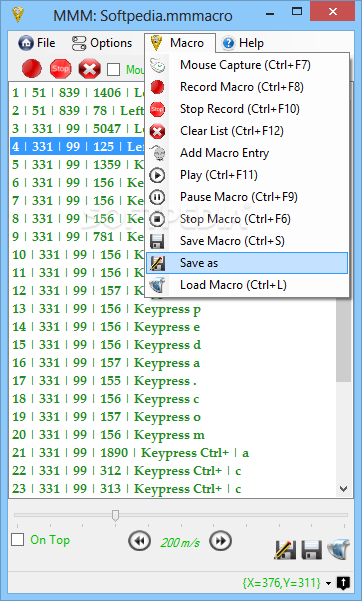Click the Pause Macro menu icon

(157, 197)
